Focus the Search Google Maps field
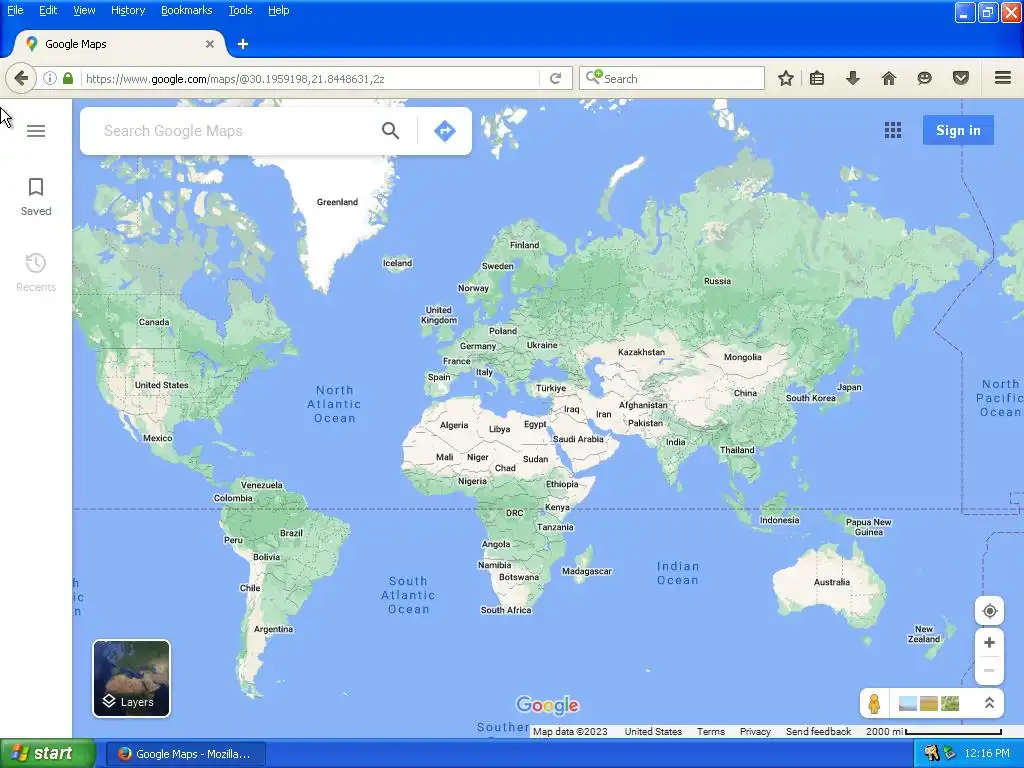This screenshot has height=768, width=1024. coord(238,131)
